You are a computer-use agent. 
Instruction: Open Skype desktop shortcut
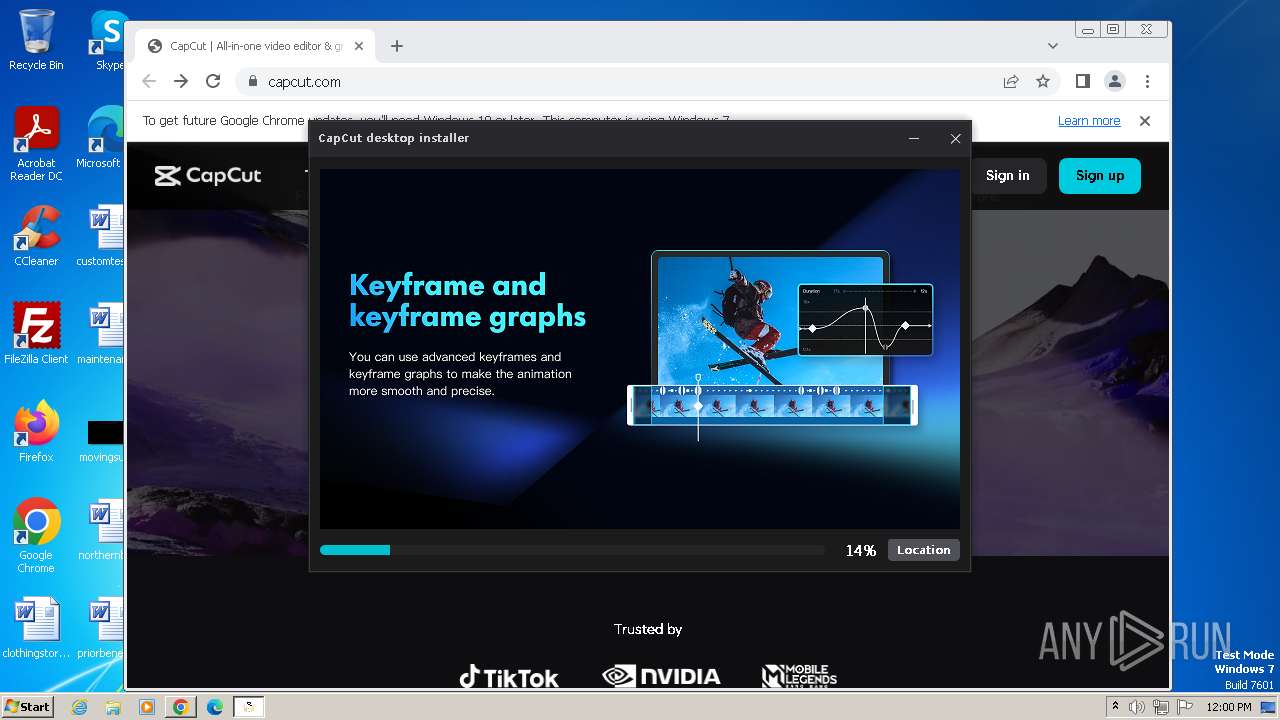[108, 40]
